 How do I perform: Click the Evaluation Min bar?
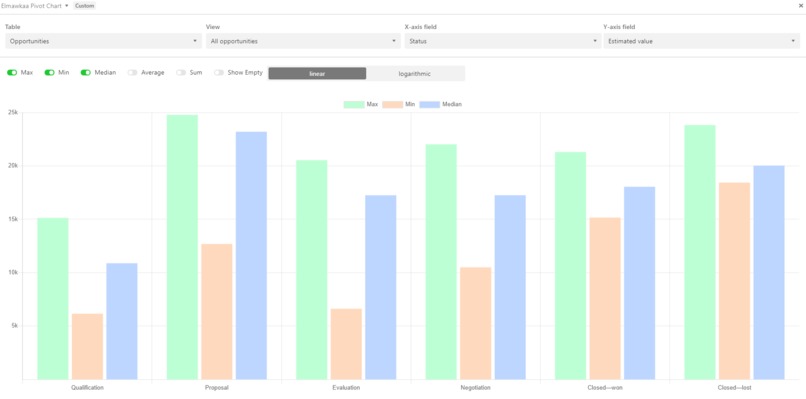346,344
